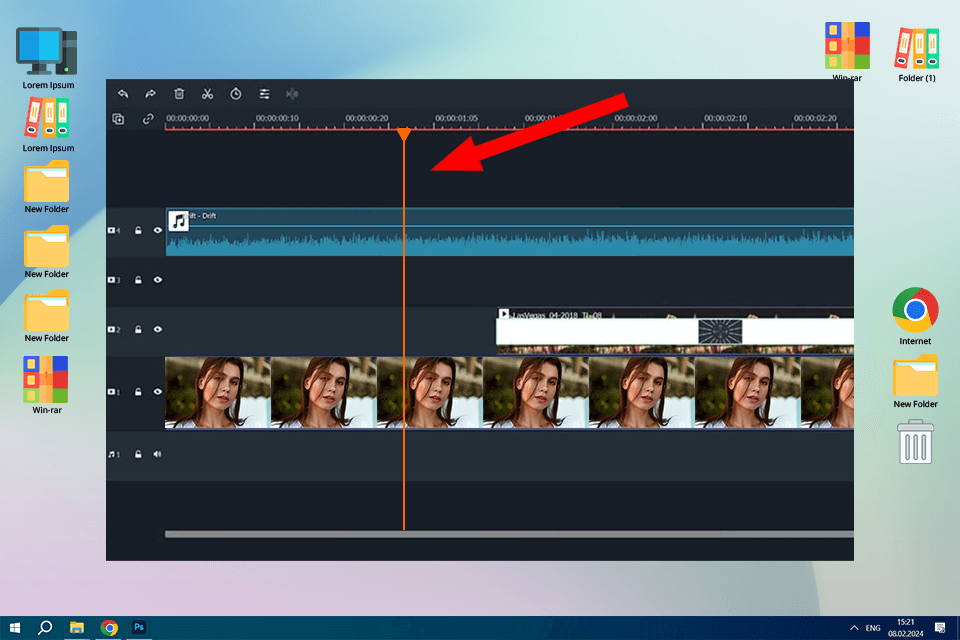Hide video track 1 with eye icon
Viewport: 960px width, 640px height.
pyautogui.click(x=157, y=392)
